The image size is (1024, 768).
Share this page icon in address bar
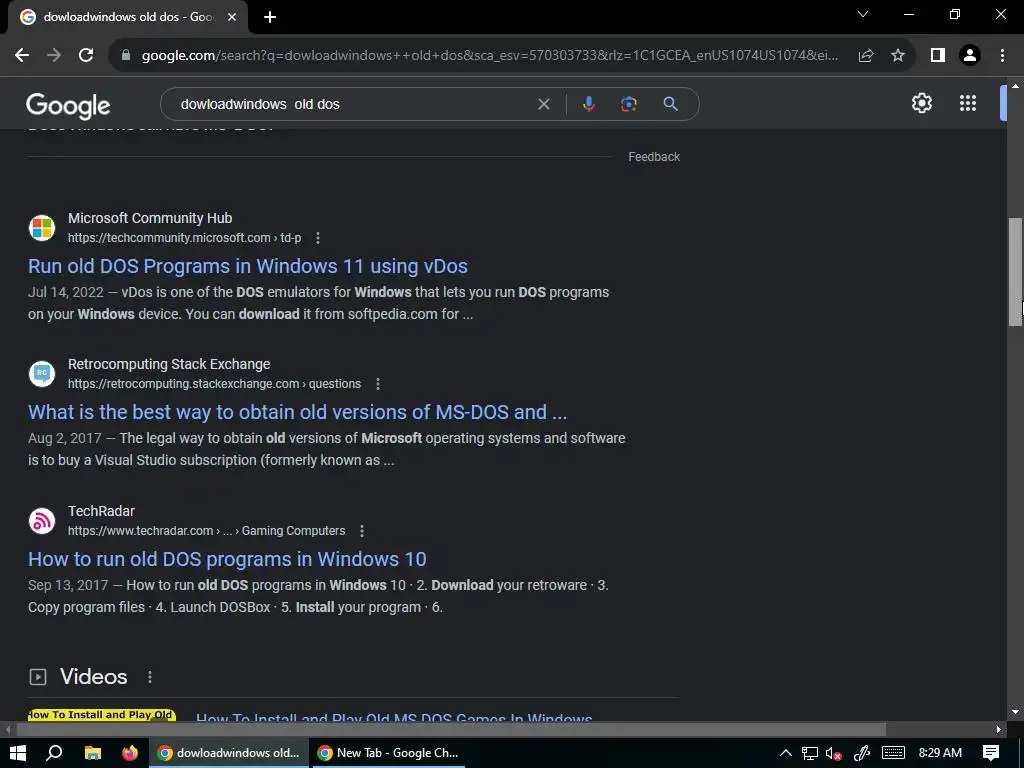(x=866, y=55)
